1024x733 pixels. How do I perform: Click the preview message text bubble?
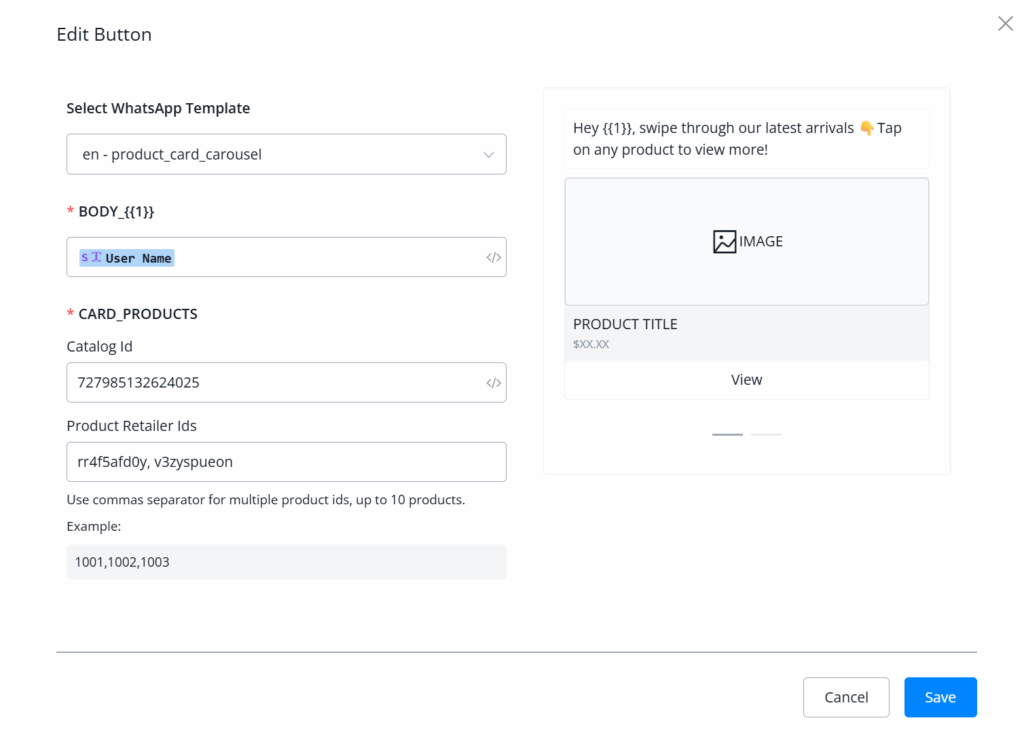click(746, 139)
